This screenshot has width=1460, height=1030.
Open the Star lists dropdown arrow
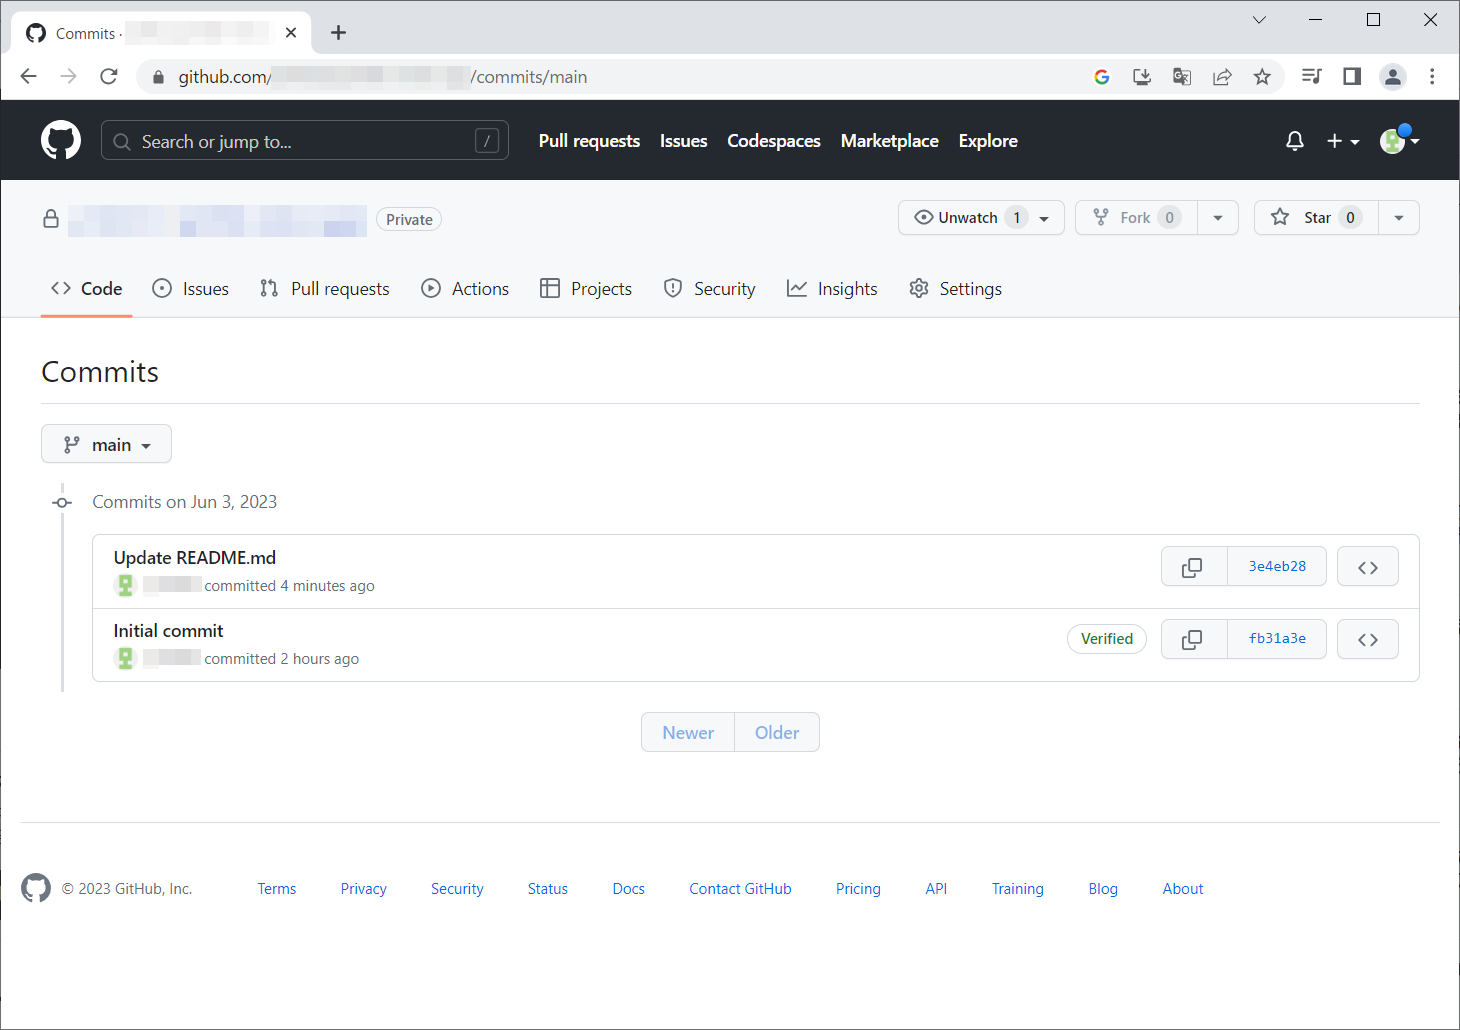(x=1398, y=218)
